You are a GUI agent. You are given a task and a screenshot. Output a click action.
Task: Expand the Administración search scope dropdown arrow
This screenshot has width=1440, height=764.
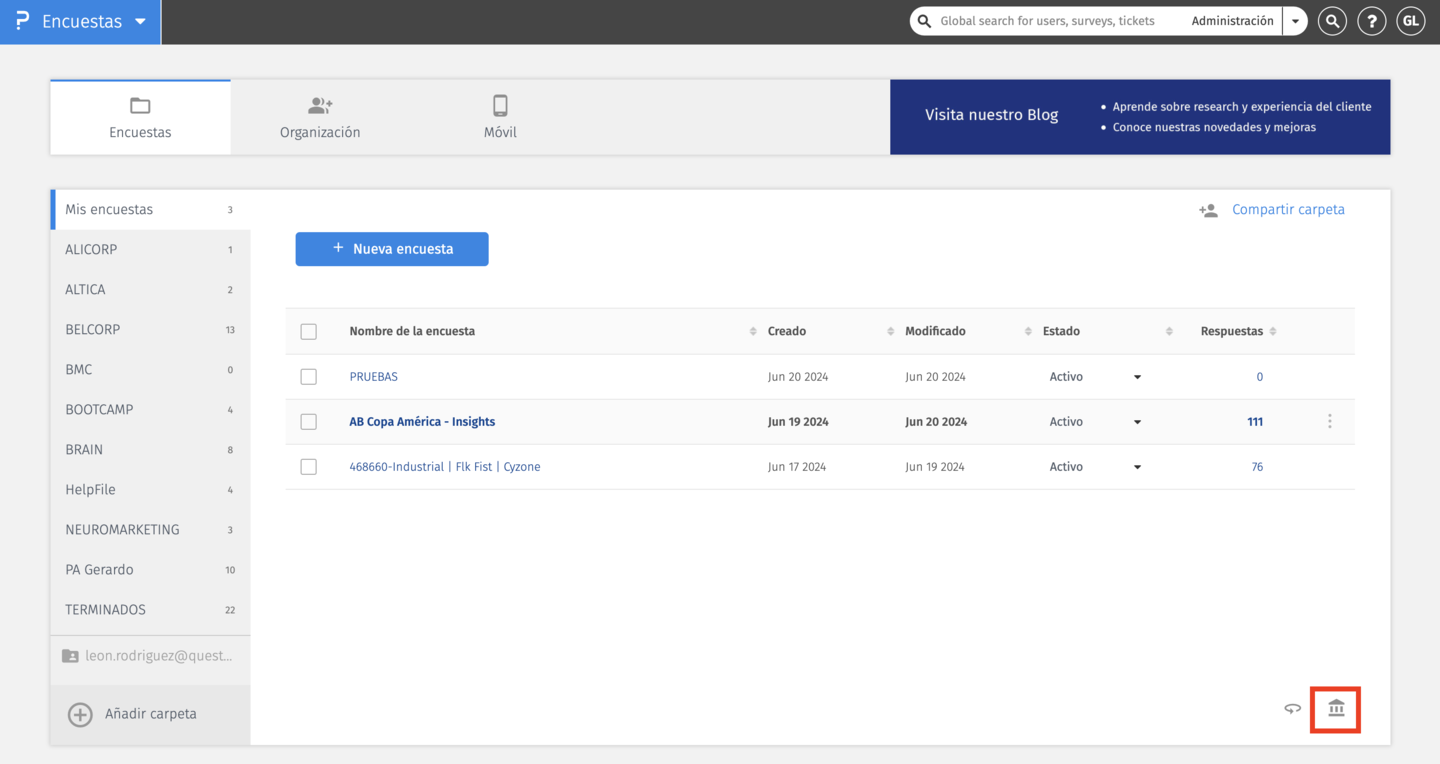click(x=1295, y=21)
